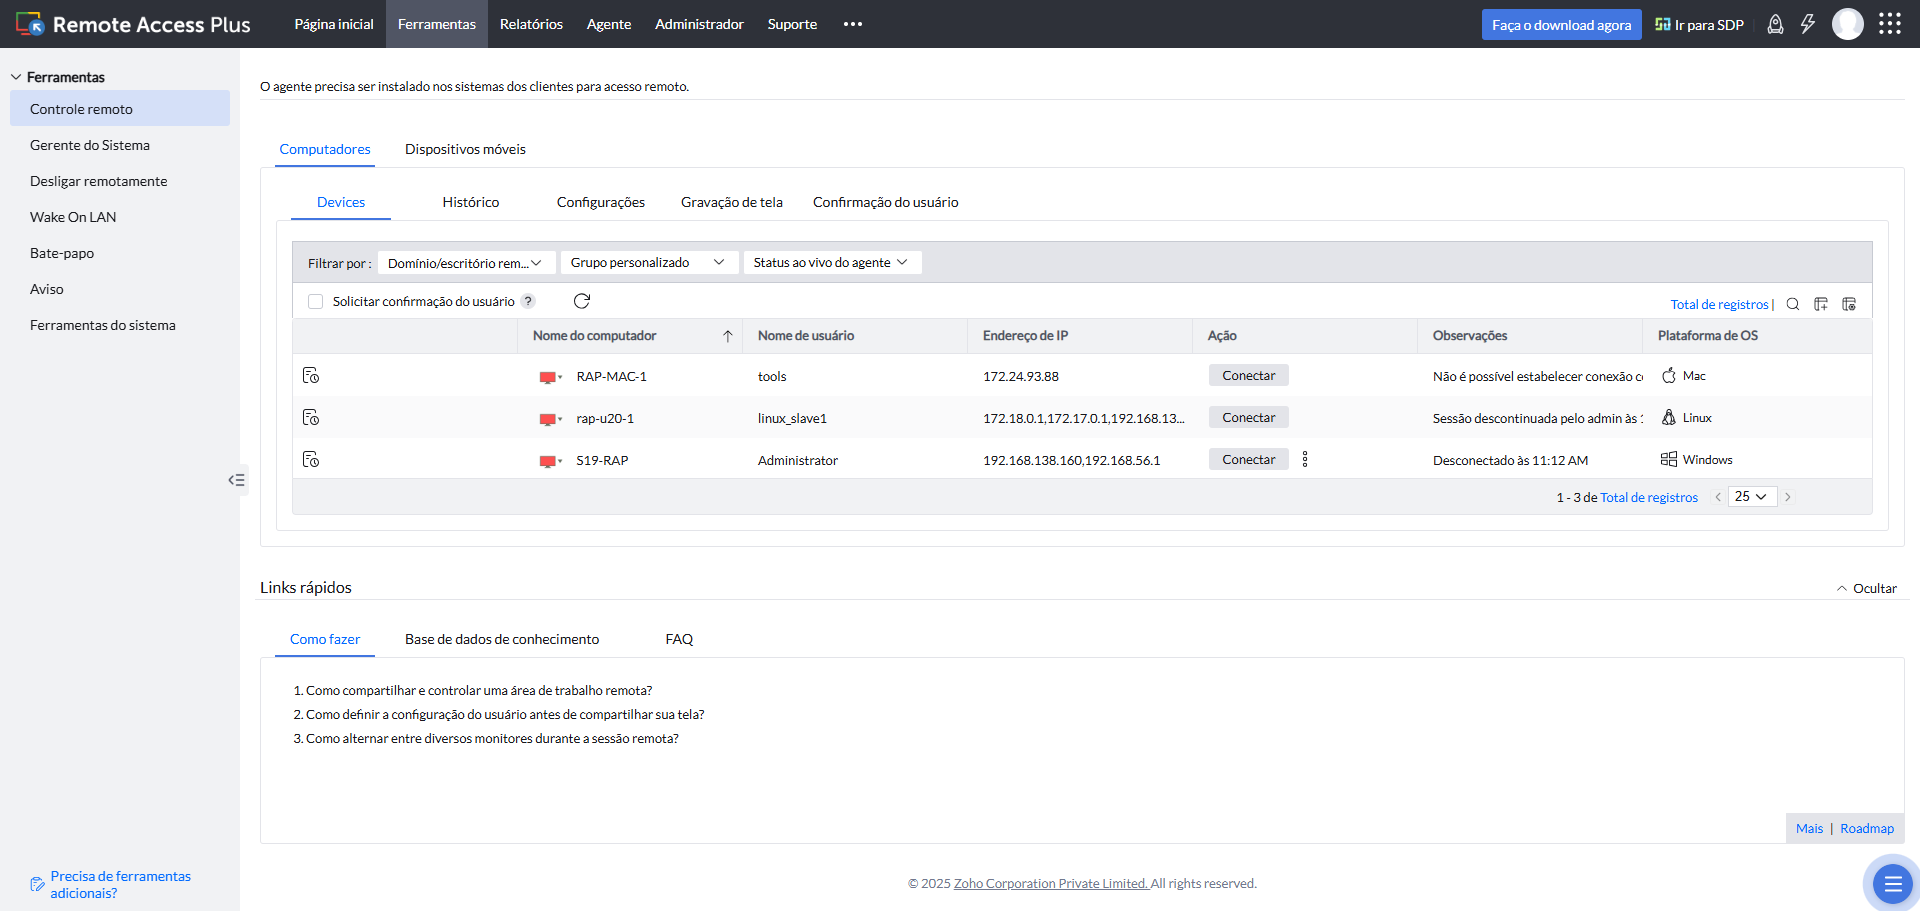Open the floating chat menu button

1891,883
